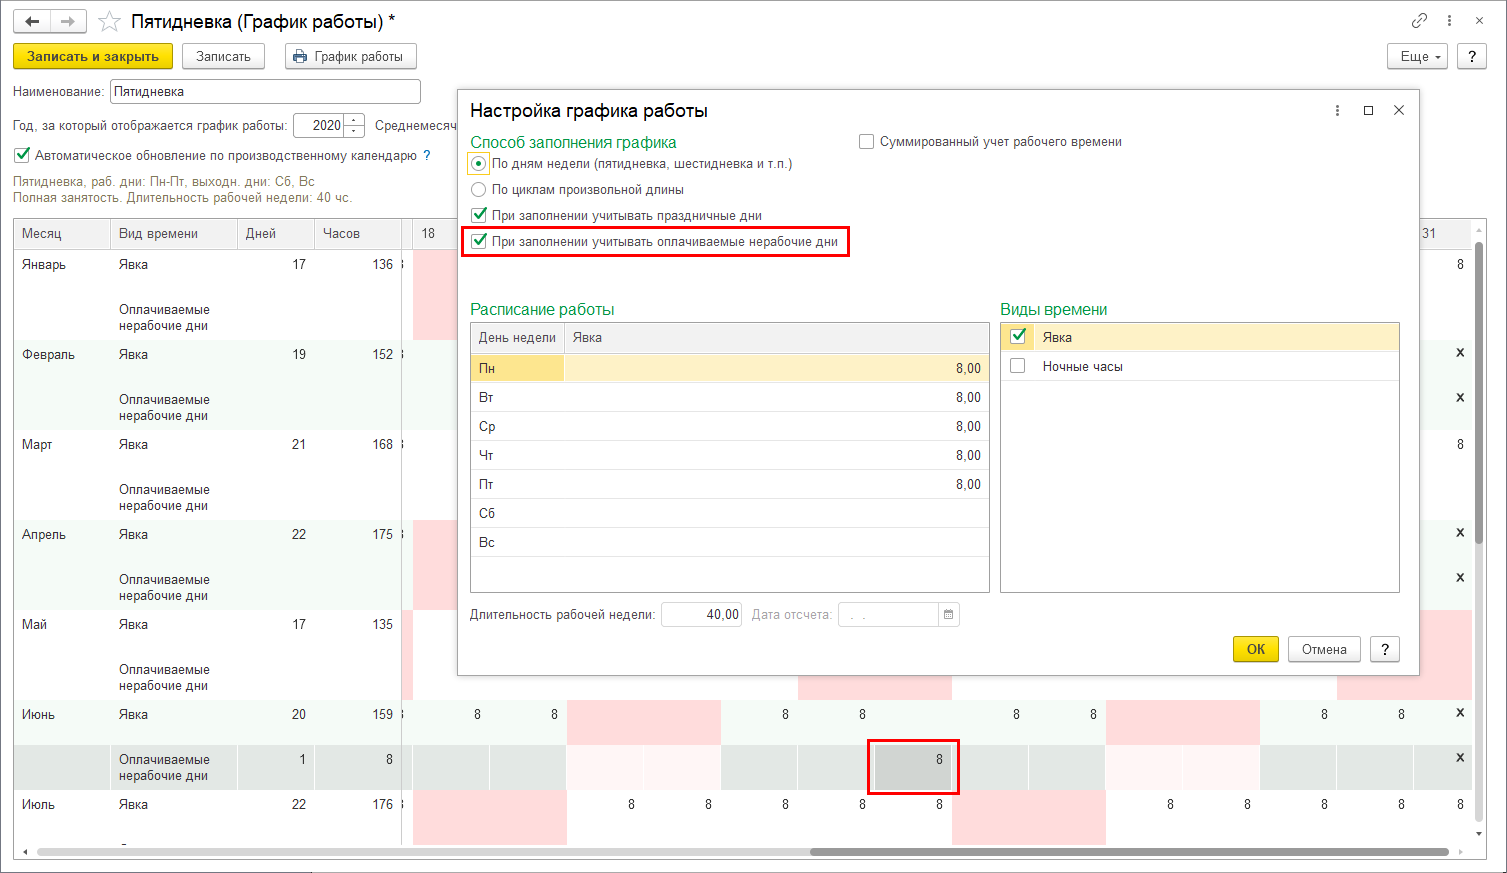
Task: Click Отмена to cancel the dialog
Action: [1324, 649]
